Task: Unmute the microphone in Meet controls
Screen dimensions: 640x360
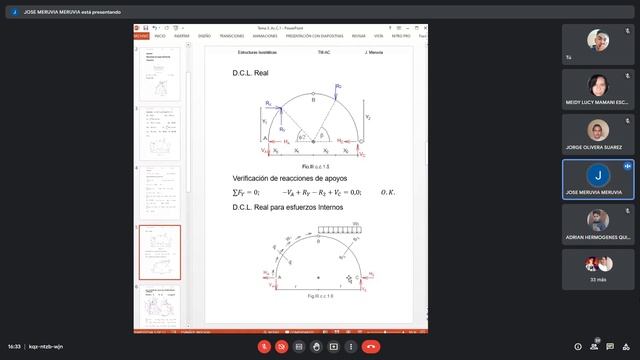Action: (264, 347)
